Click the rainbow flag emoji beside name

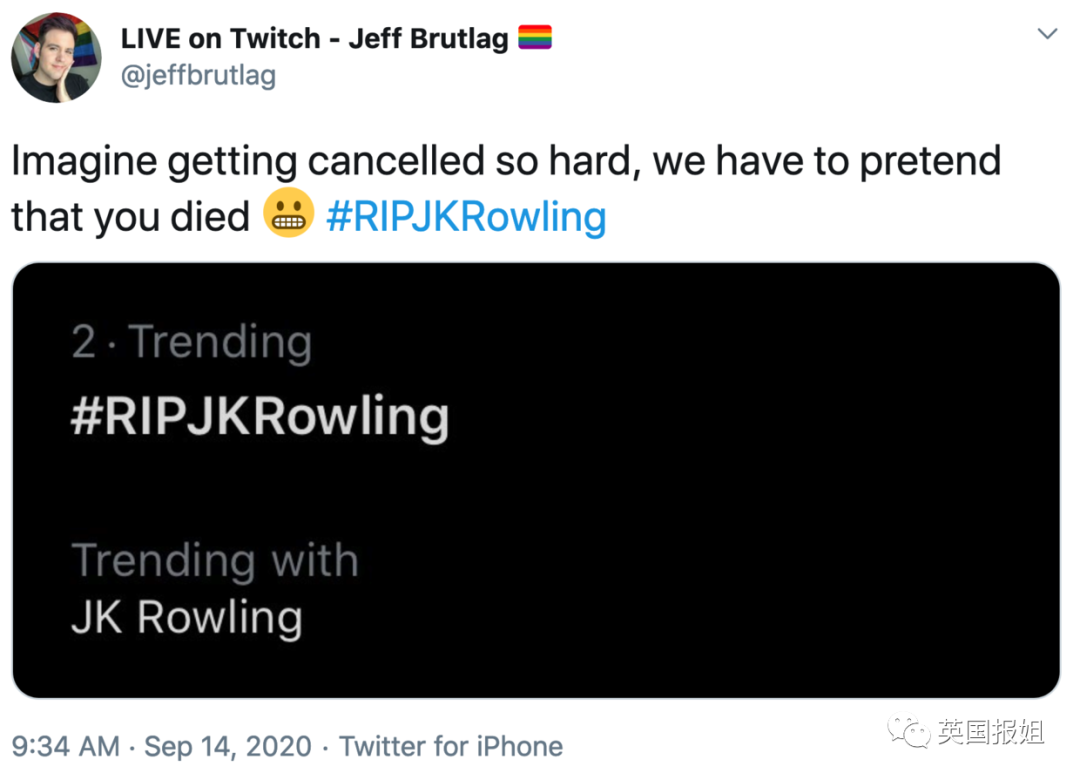[535, 39]
